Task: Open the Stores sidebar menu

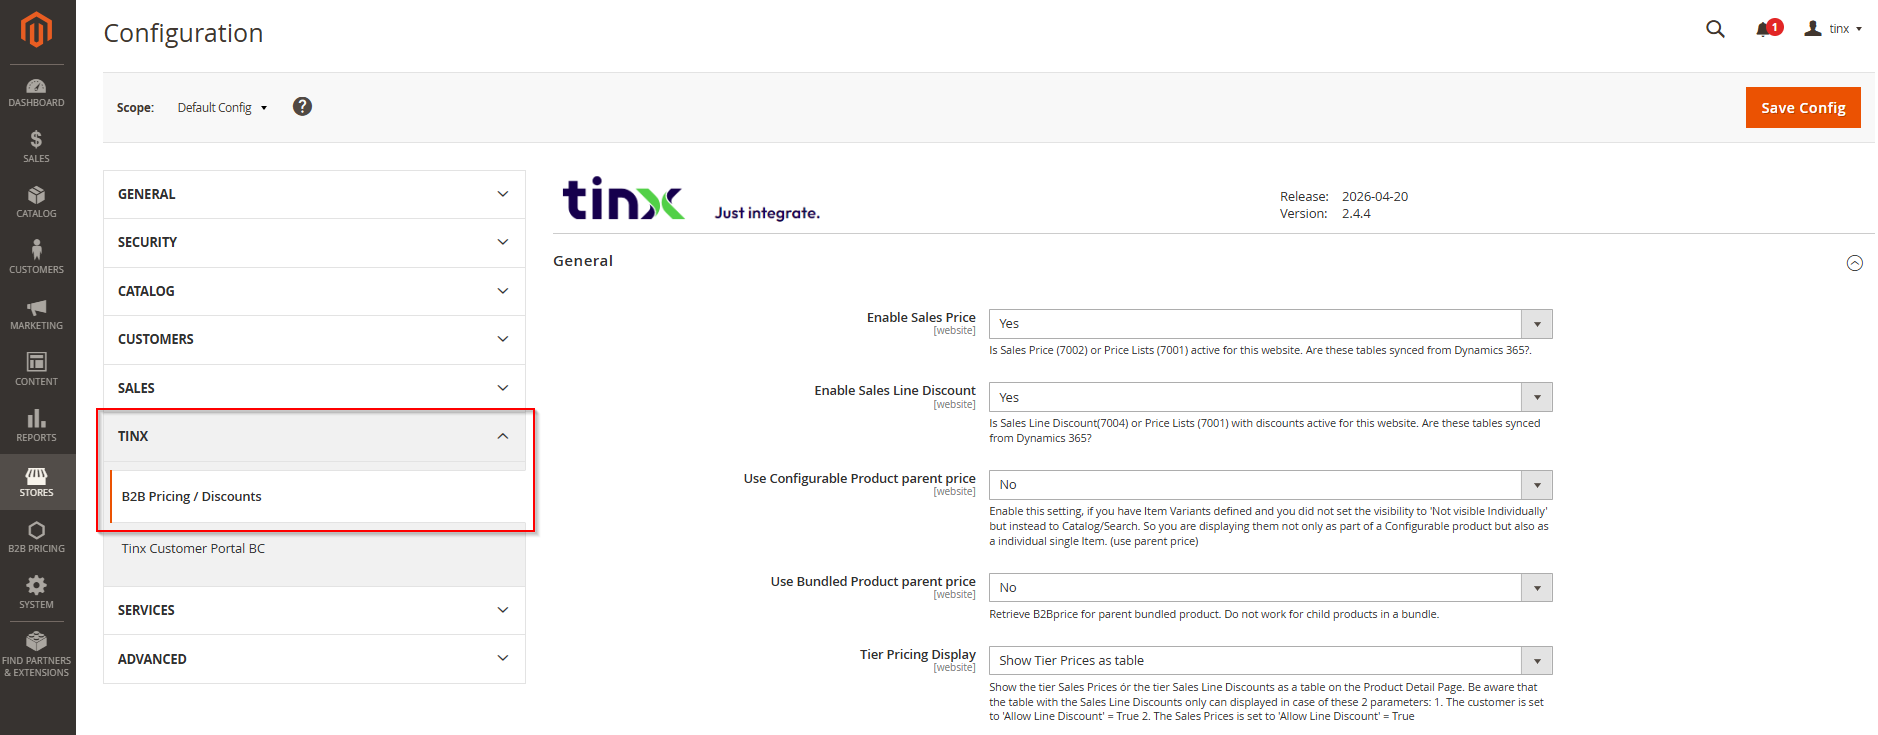Action: coord(37,482)
